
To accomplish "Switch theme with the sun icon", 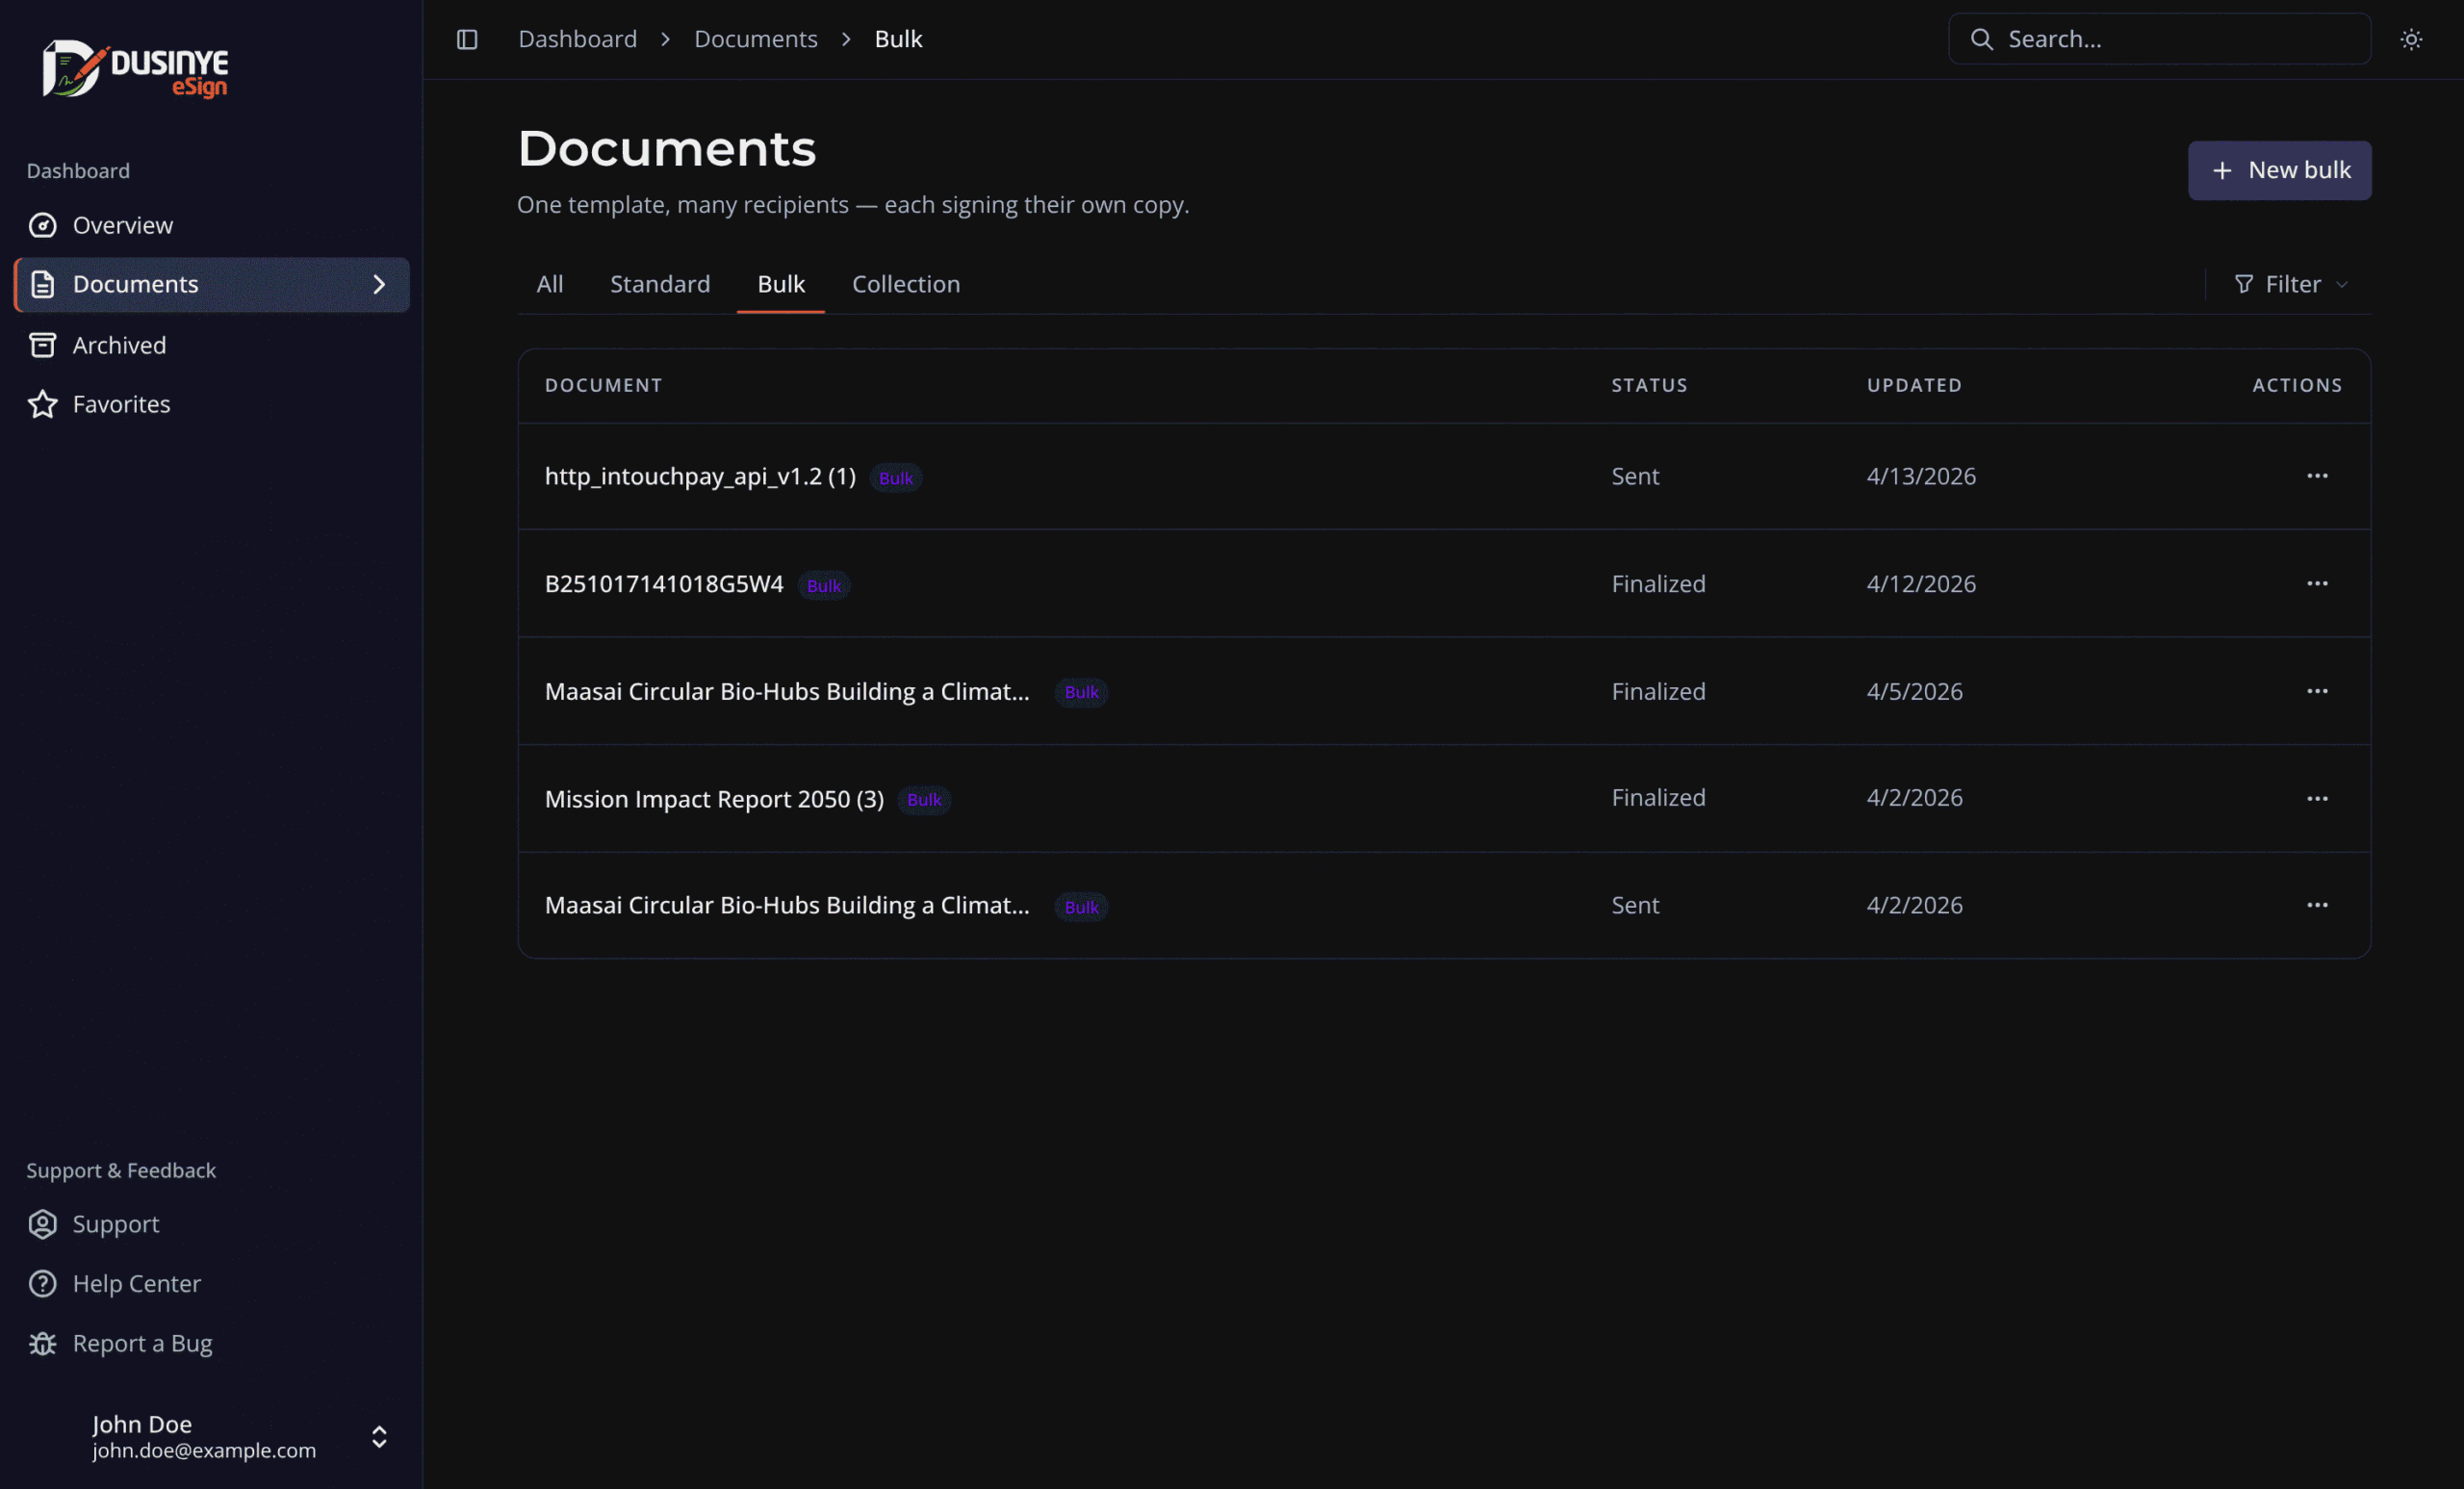I will (x=2411, y=39).
